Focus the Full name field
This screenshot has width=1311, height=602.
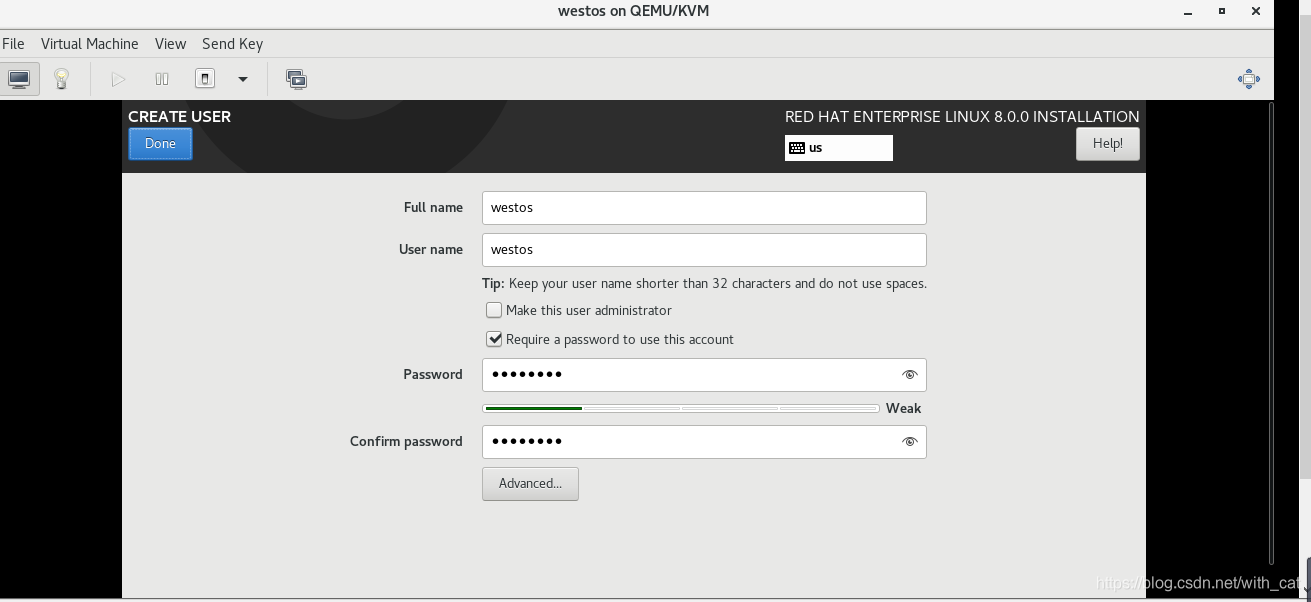(704, 208)
